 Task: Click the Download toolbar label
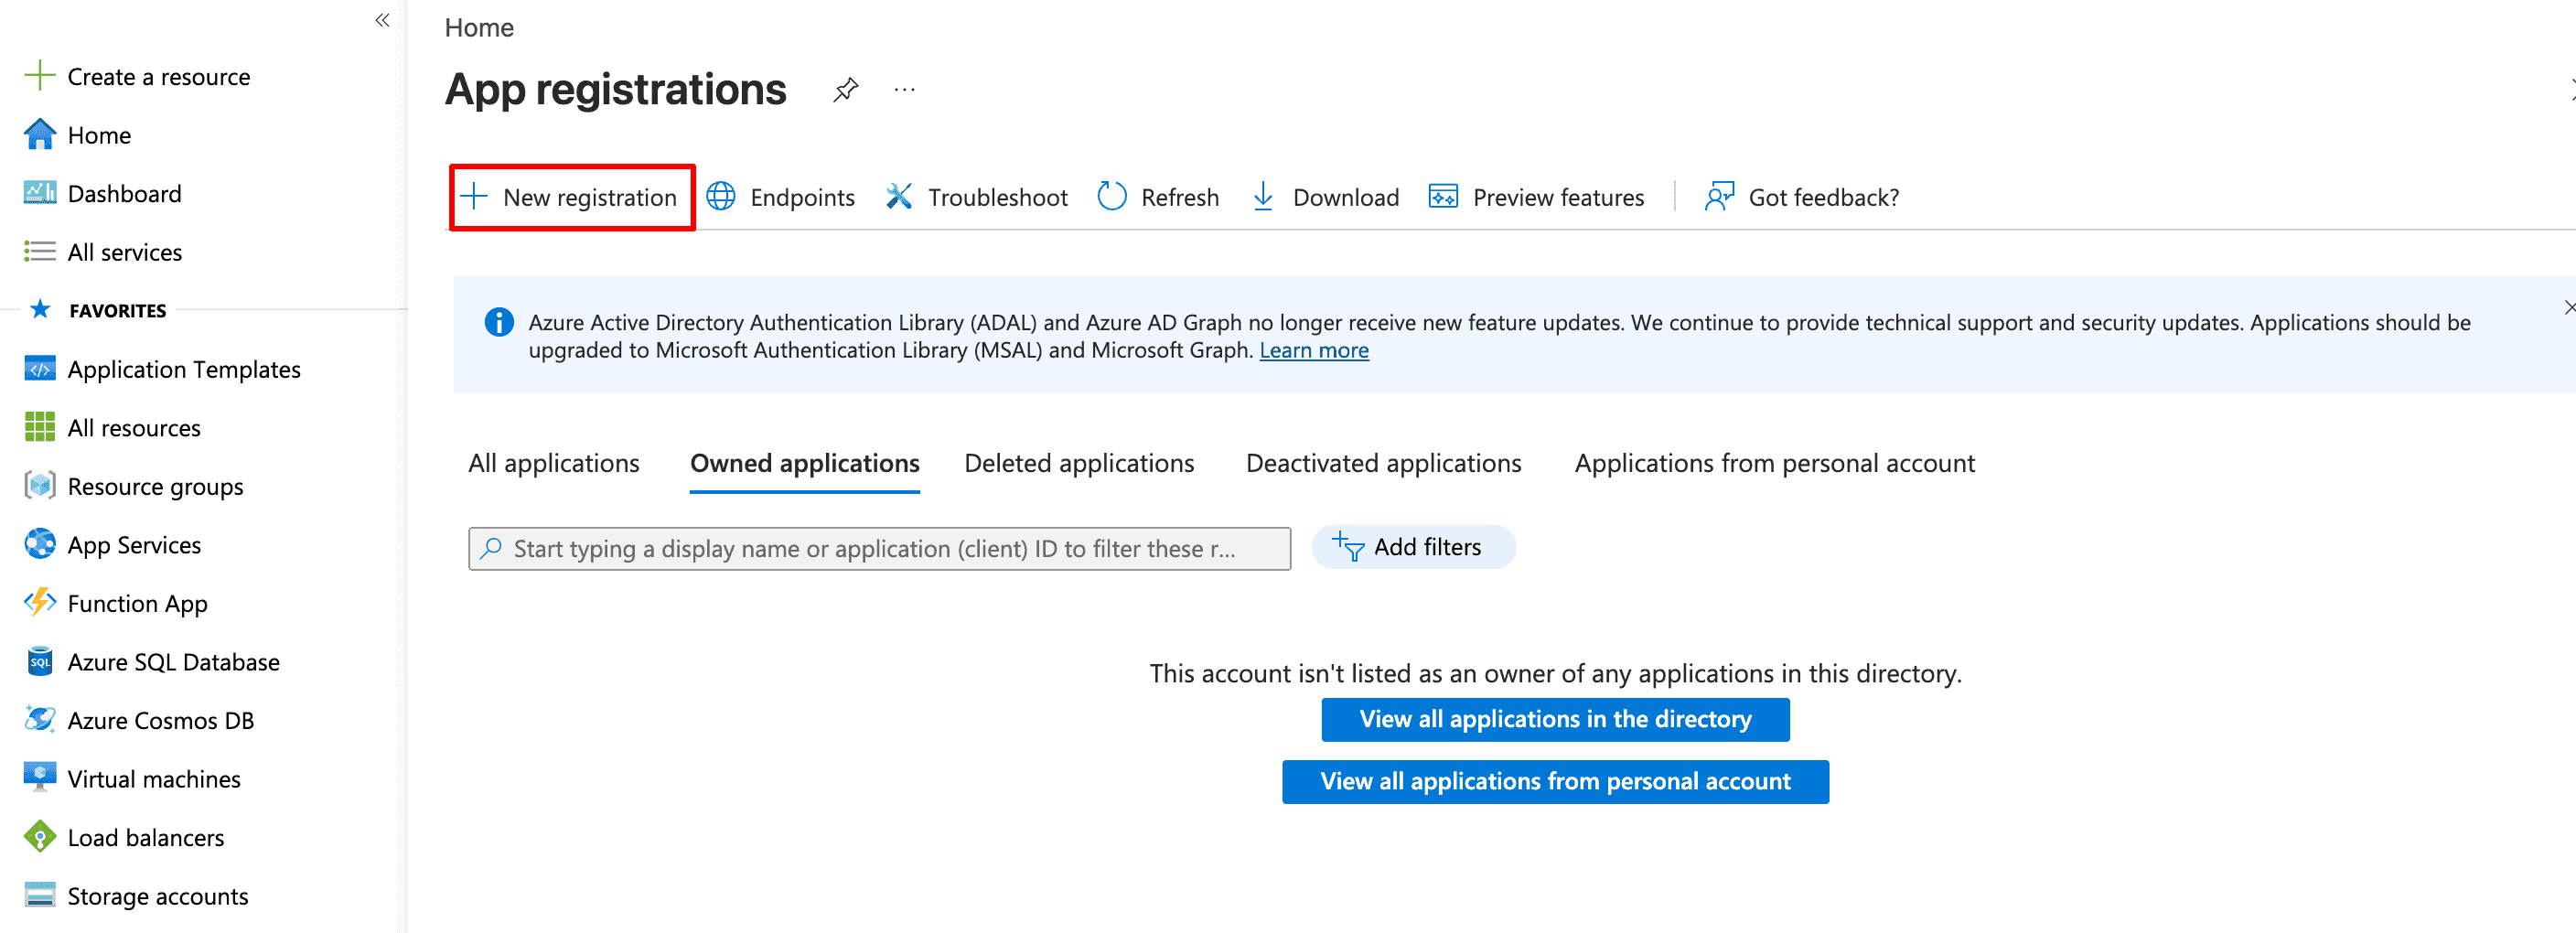1346,197
